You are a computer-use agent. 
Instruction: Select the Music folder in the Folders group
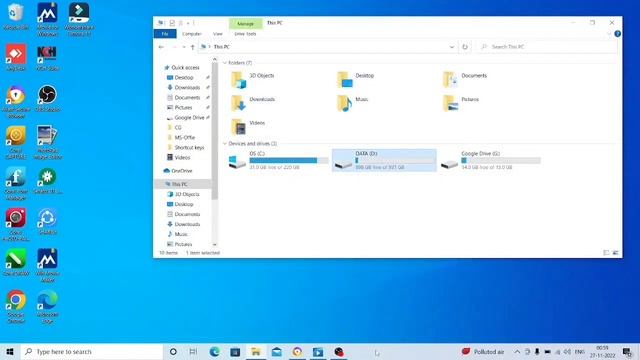click(x=352, y=103)
